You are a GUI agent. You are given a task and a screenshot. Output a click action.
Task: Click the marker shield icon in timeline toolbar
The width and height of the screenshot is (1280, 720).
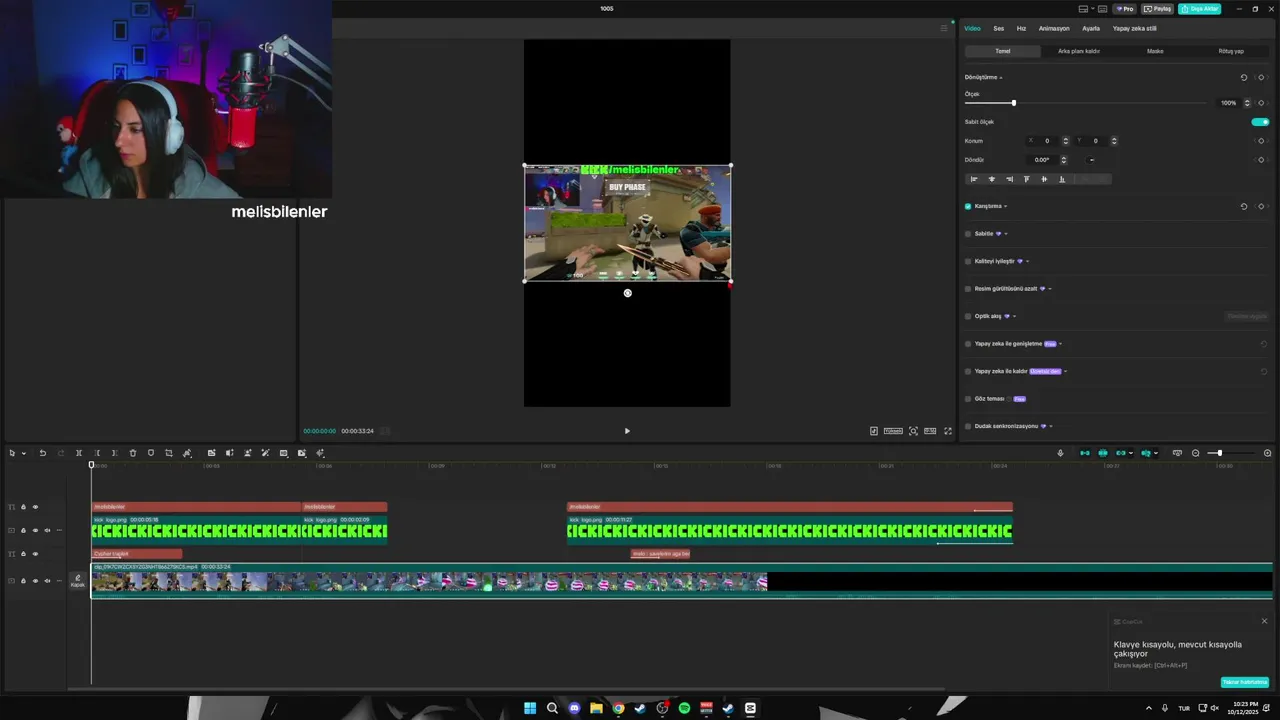point(151,453)
